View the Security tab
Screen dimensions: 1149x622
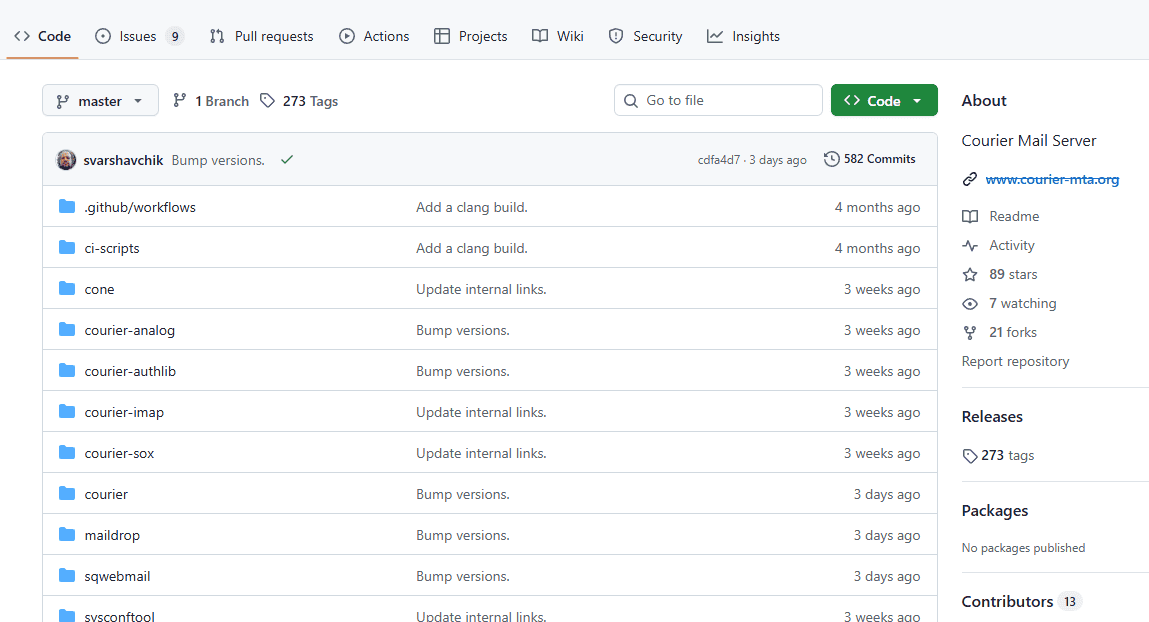(x=645, y=36)
